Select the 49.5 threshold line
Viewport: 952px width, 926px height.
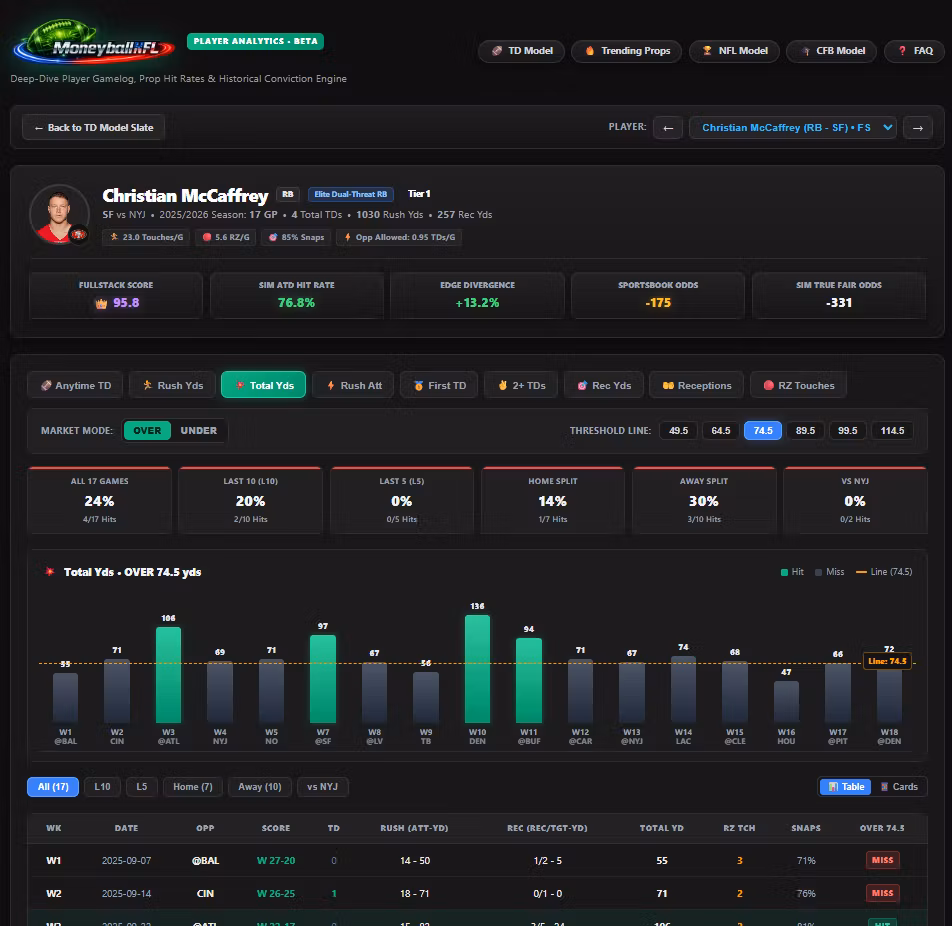point(678,431)
